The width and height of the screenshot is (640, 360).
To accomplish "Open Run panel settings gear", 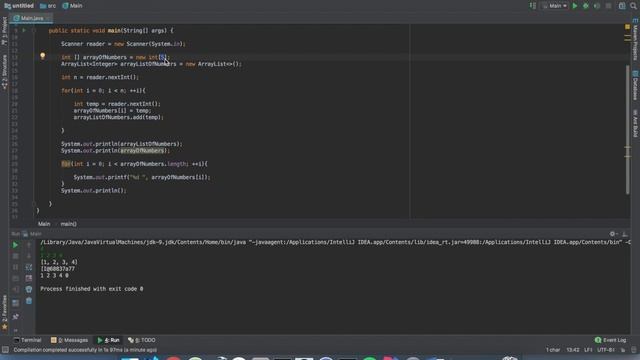I will [x=613, y=234].
